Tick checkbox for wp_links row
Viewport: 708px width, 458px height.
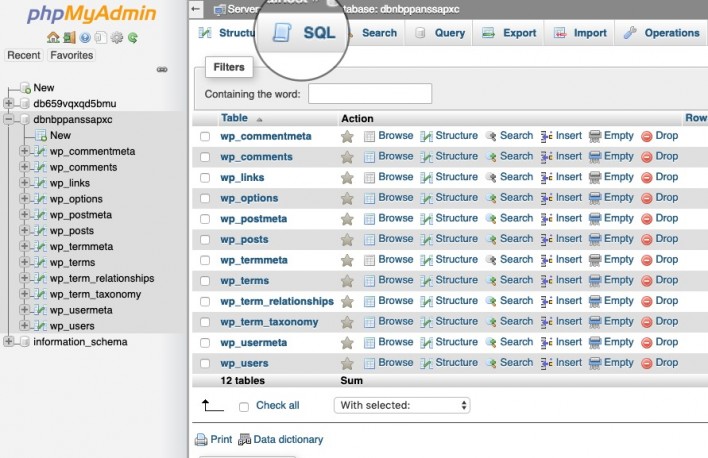[205, 178]
